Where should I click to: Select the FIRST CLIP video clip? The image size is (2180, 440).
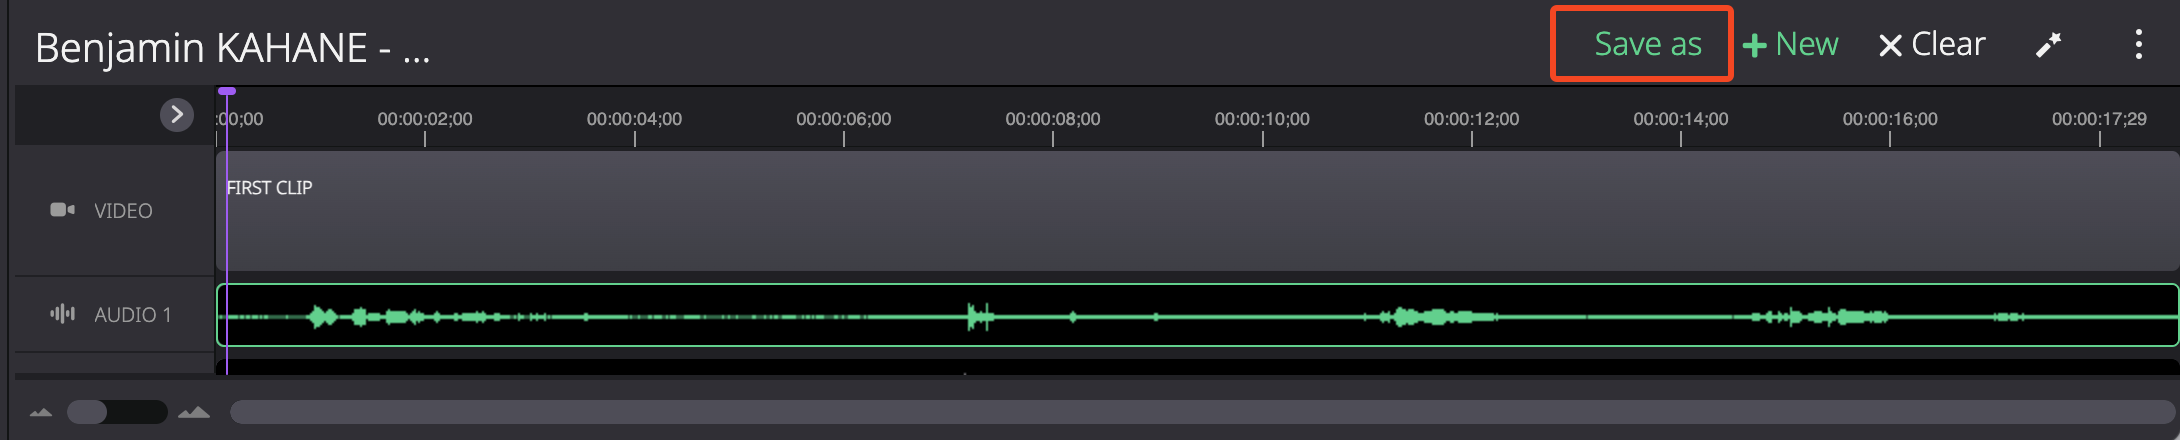[1197, 211]
